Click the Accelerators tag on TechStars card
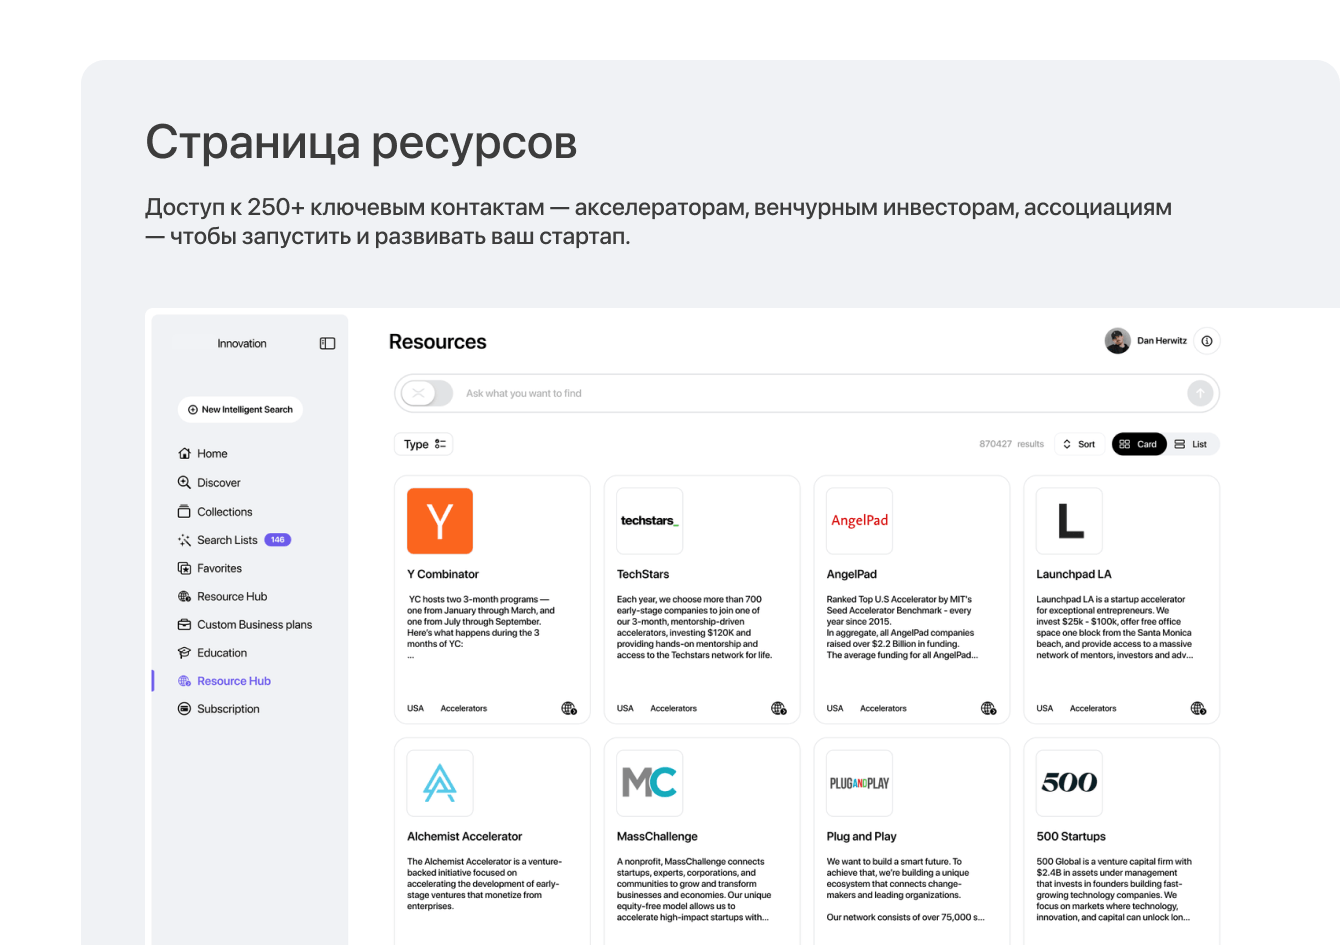 click(x=674, y=708)
